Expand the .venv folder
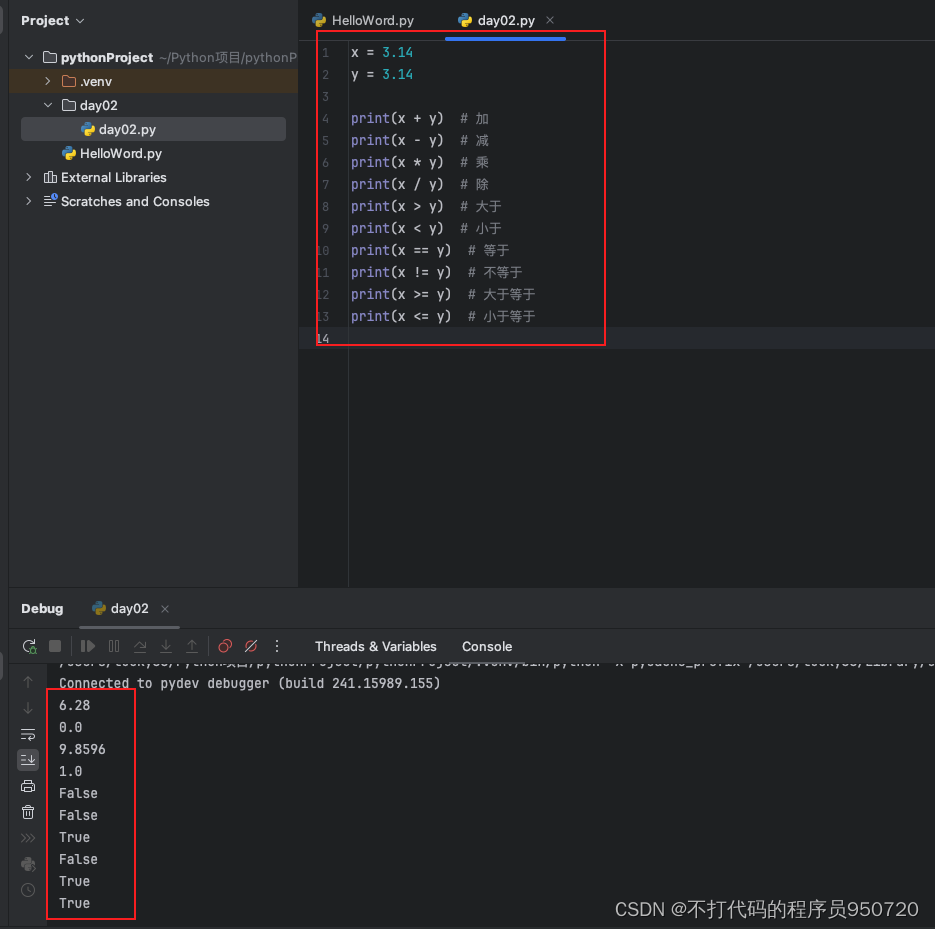 pyautogui.click(x=48, y=81)
